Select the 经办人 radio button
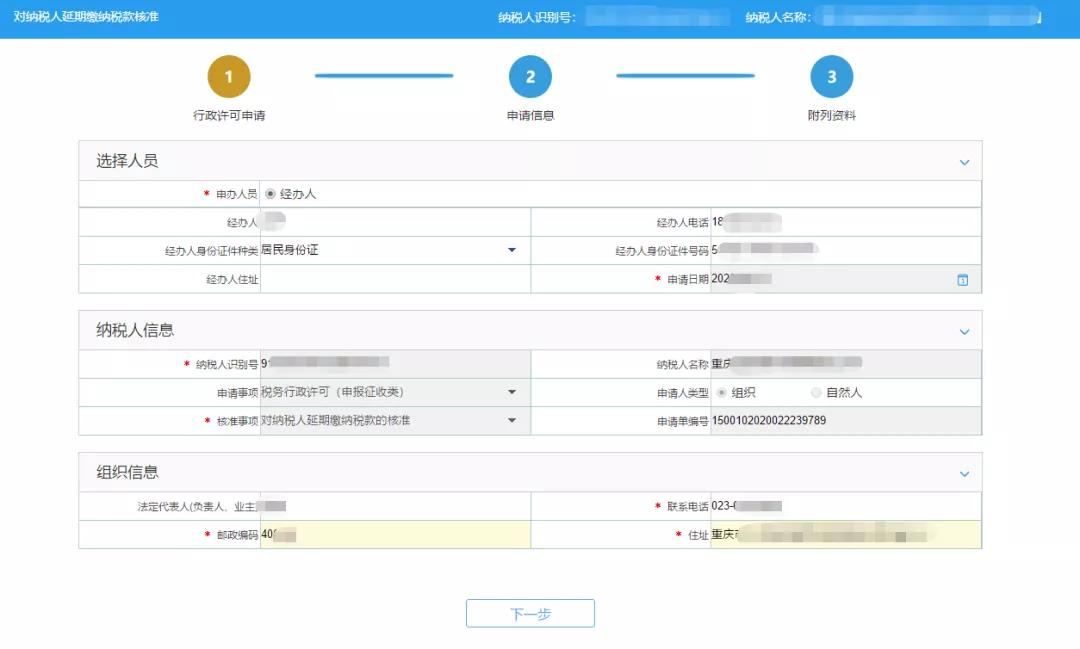Image resolution: width=1080 pixels, height=649 pixels. (x=270, y=194)
